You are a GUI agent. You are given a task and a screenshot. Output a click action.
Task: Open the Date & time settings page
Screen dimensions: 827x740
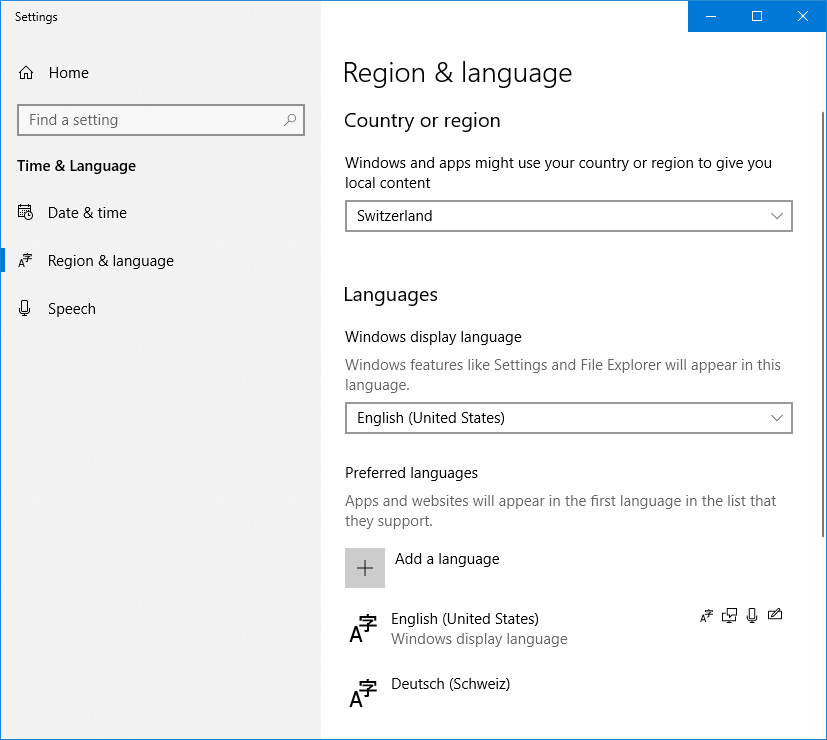pos(87,213)
